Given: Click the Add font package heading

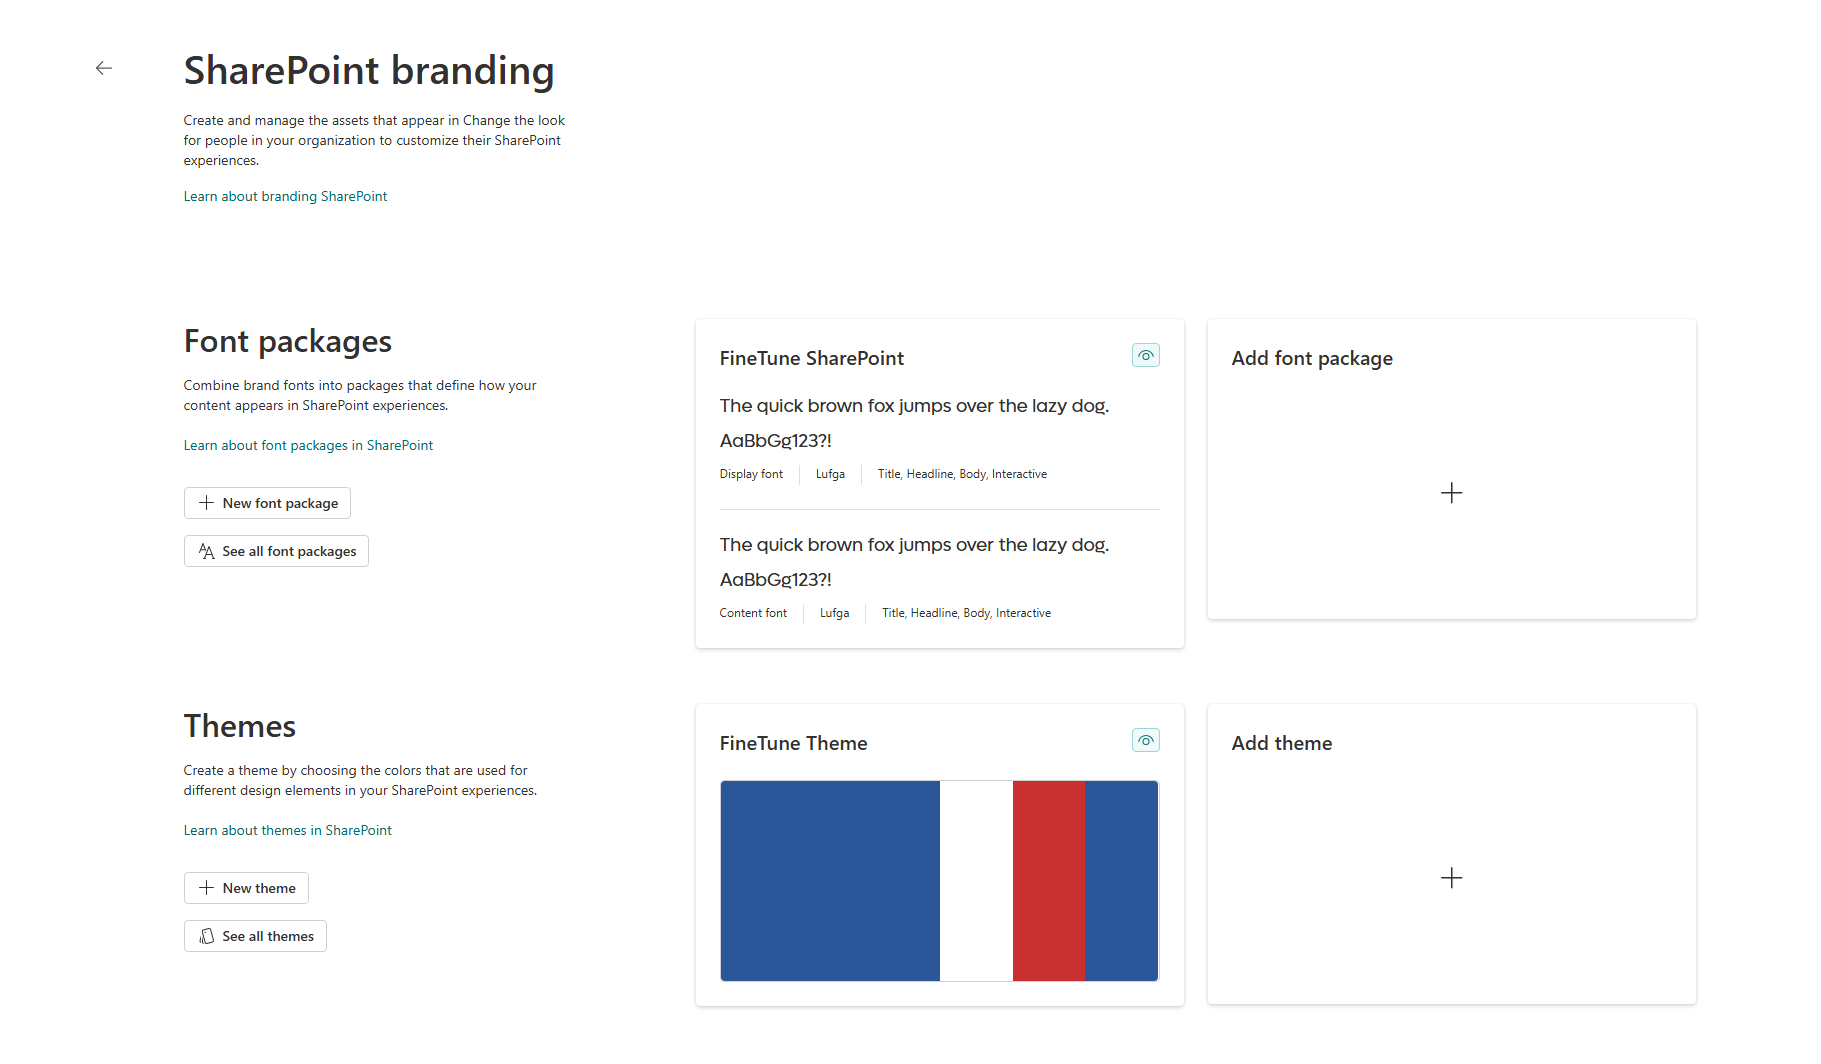Looking at the screenshot, I should point(1311,359).
